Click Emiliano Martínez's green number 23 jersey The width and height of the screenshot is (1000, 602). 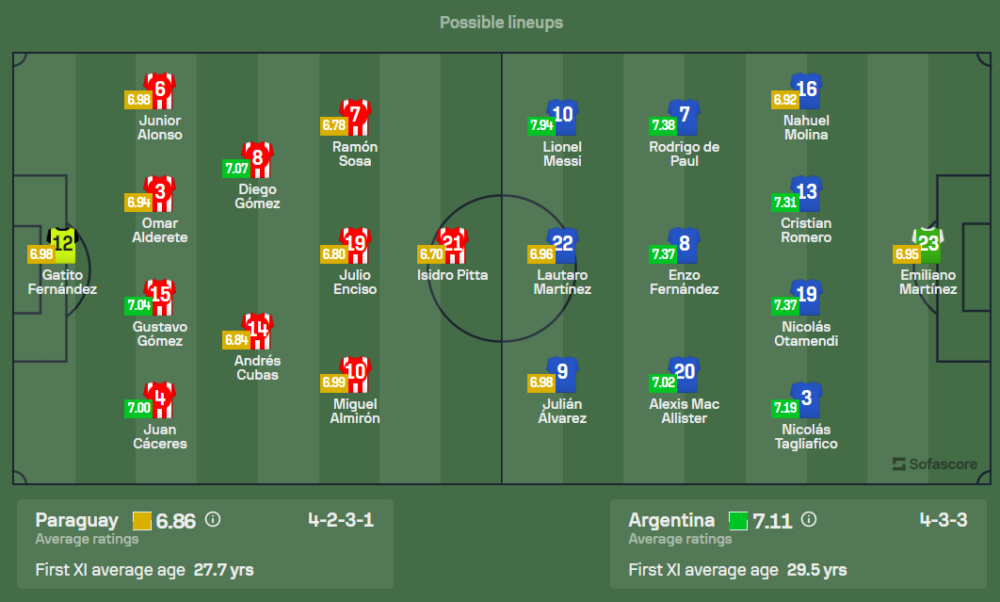(930, 243)
